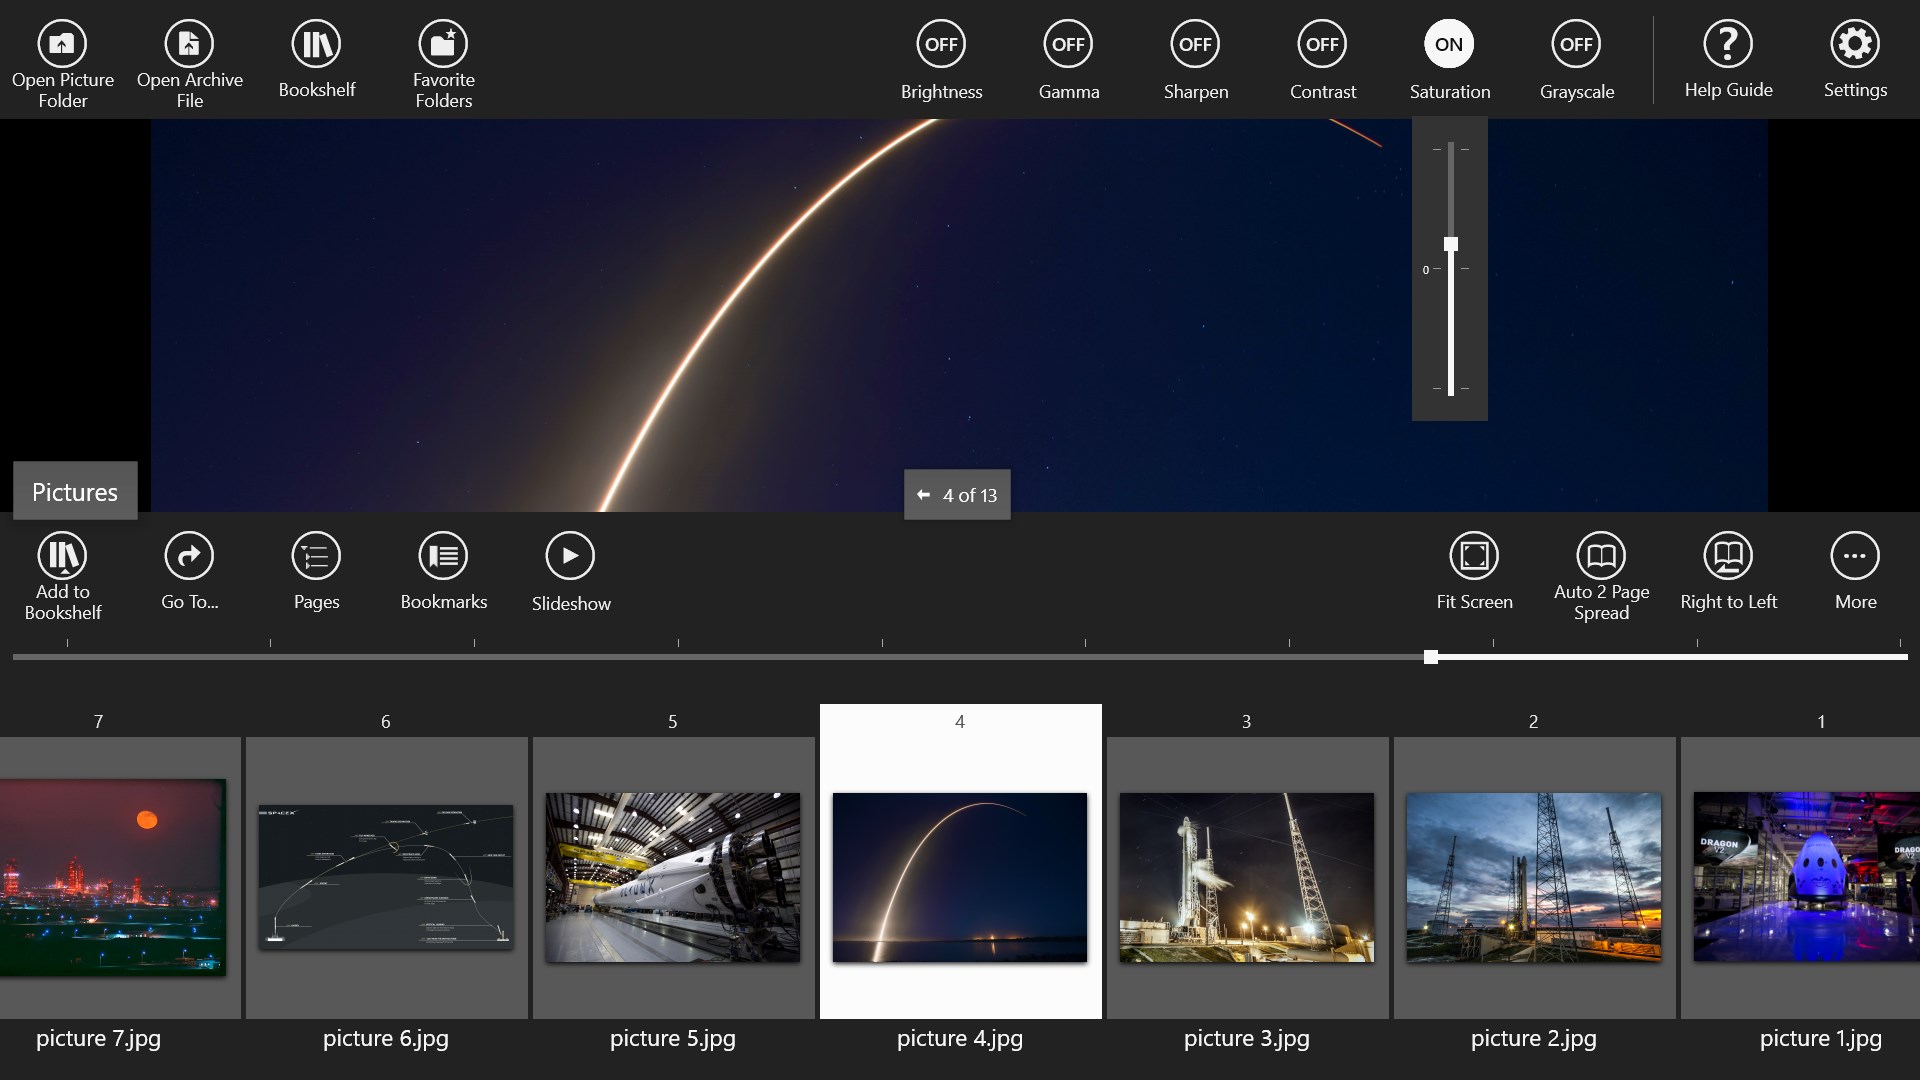Add current pictures to Bookshelf

[x=62, y=576]
